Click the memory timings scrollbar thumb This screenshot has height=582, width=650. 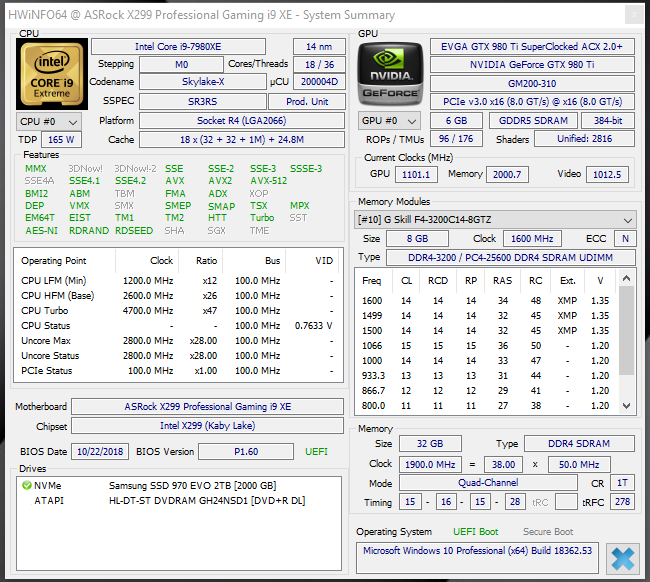click(x=626, y=330)
